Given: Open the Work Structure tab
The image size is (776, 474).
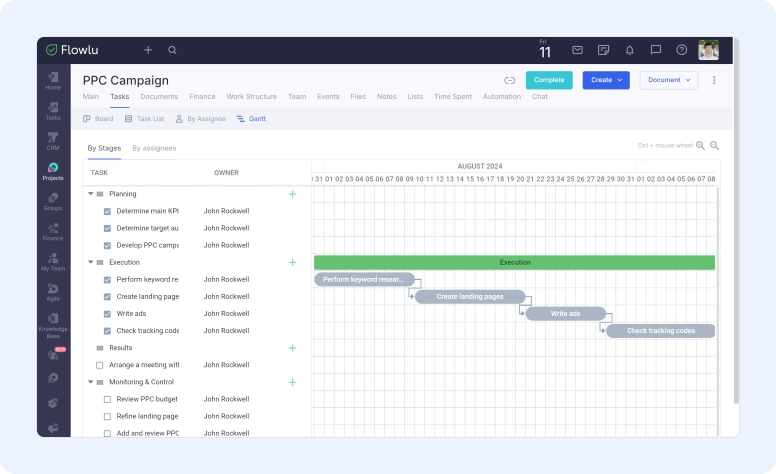Looking at the screenshot, I should [x=251, y=96].
